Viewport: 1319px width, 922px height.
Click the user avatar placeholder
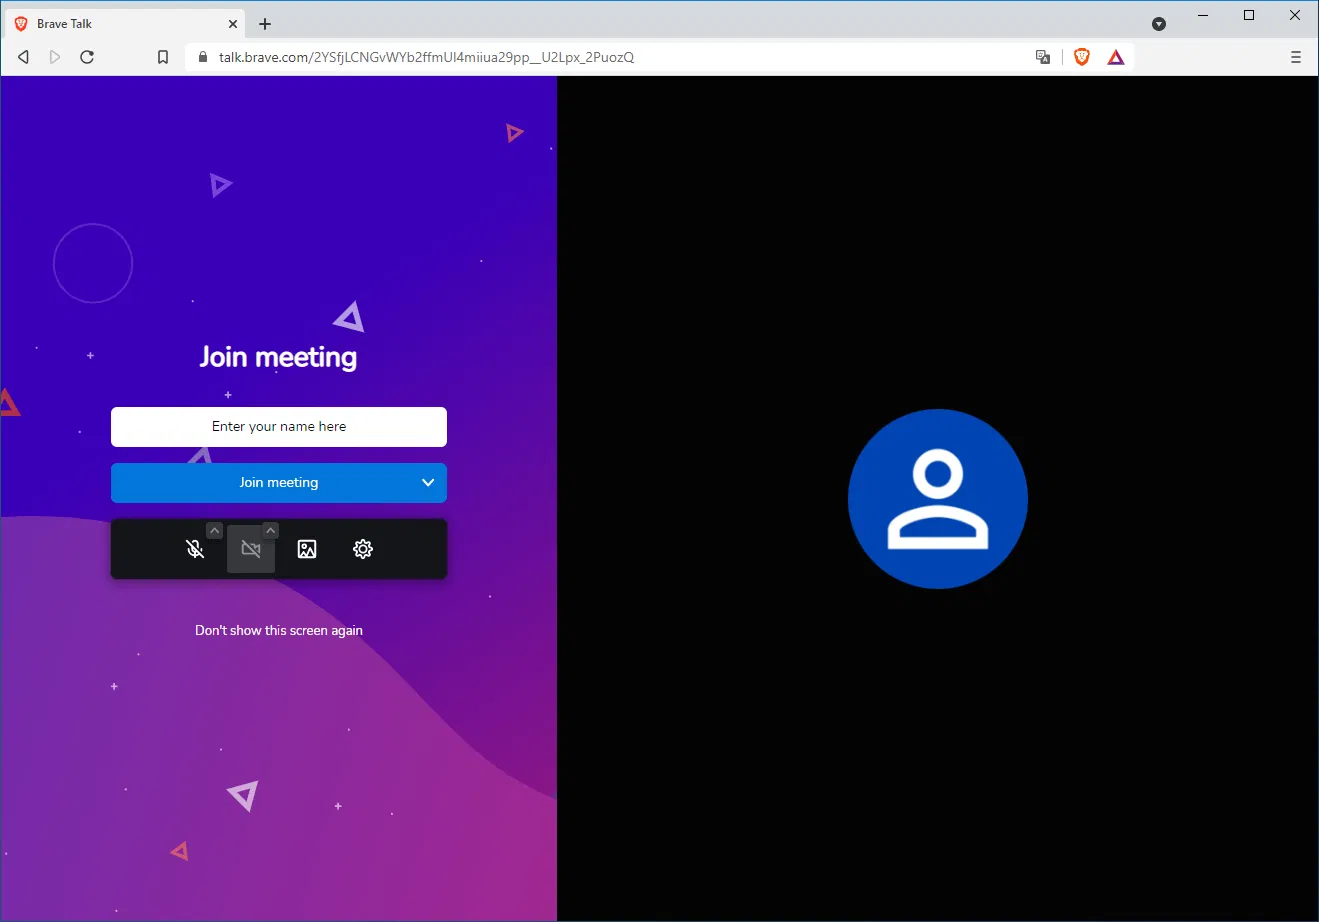(938, 499)
